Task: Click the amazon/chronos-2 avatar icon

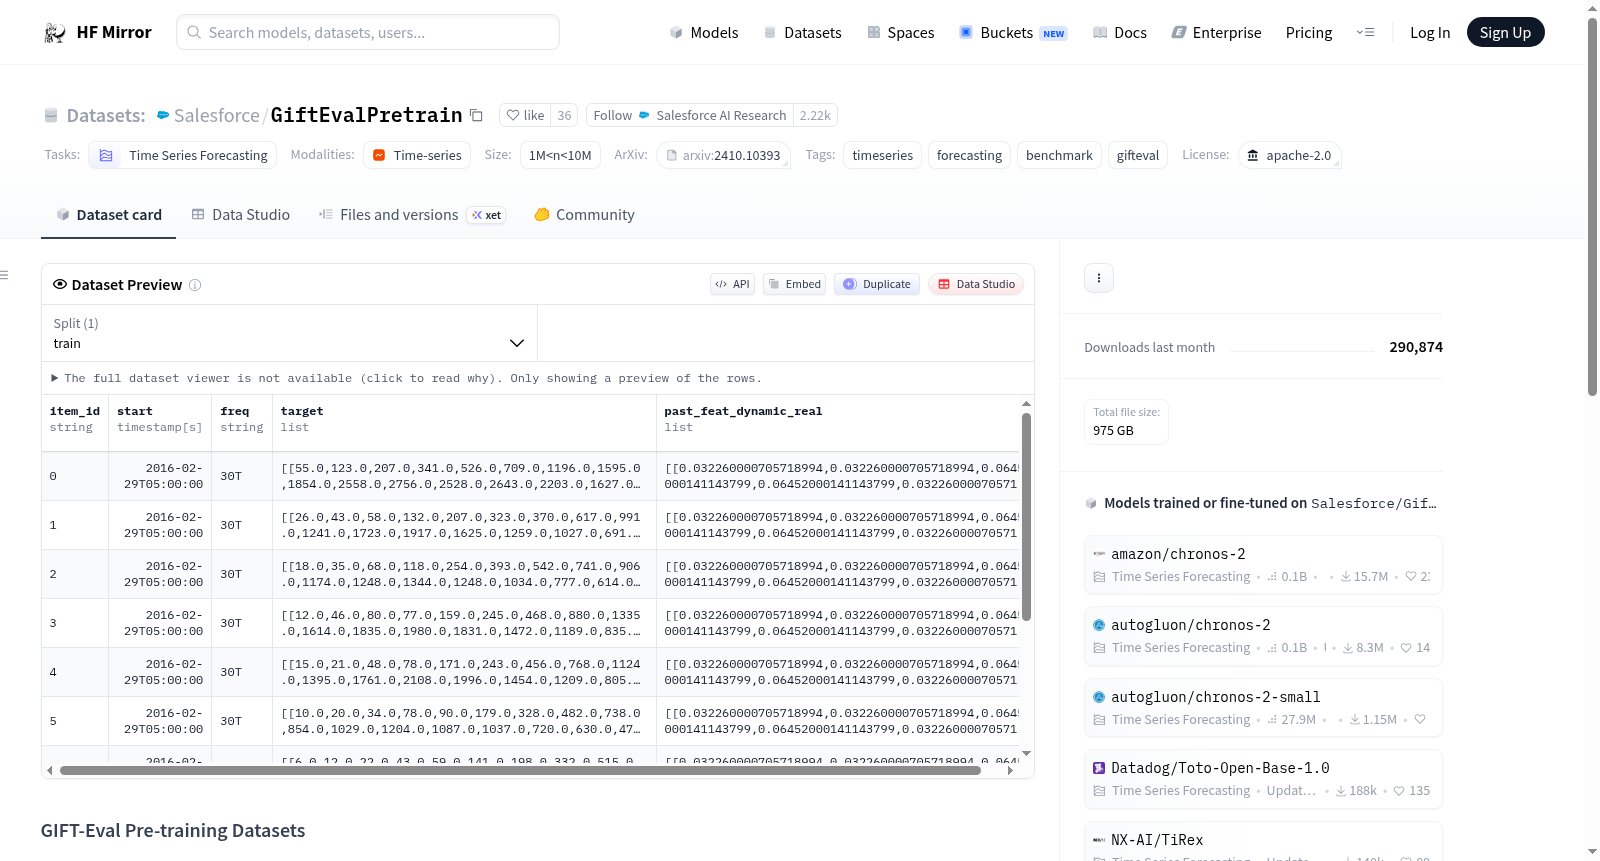Action: coord(1099,554)
